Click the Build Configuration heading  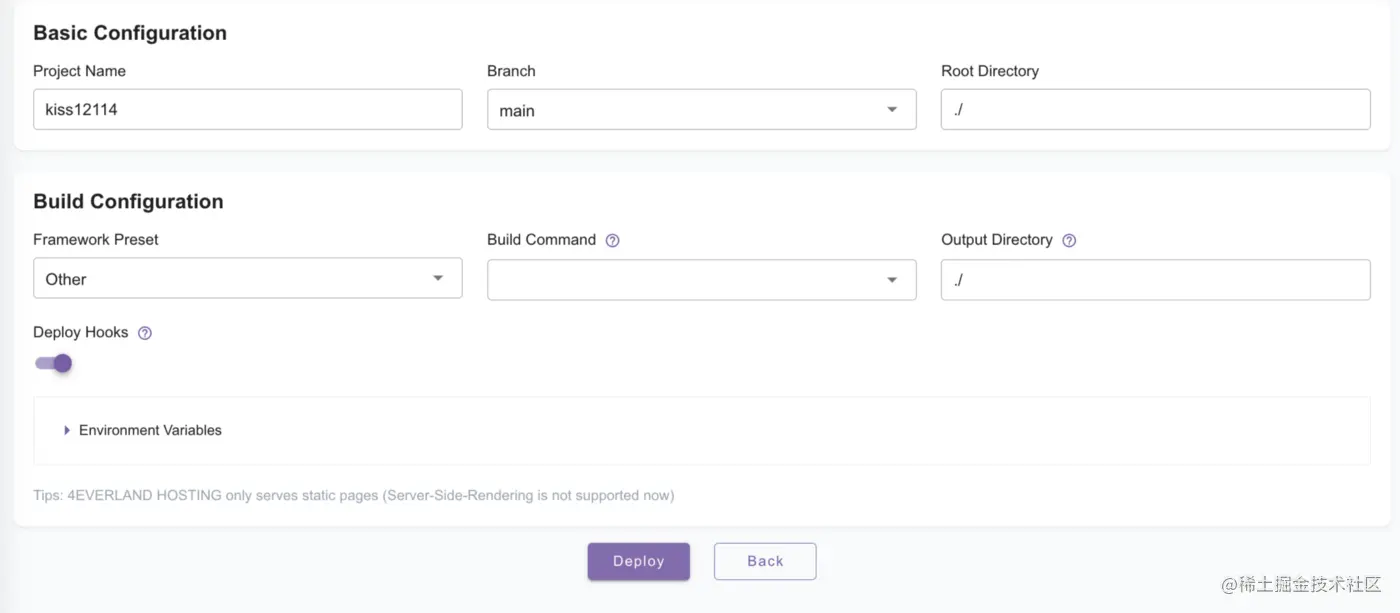pyautogui.click(x=128, y=201)
